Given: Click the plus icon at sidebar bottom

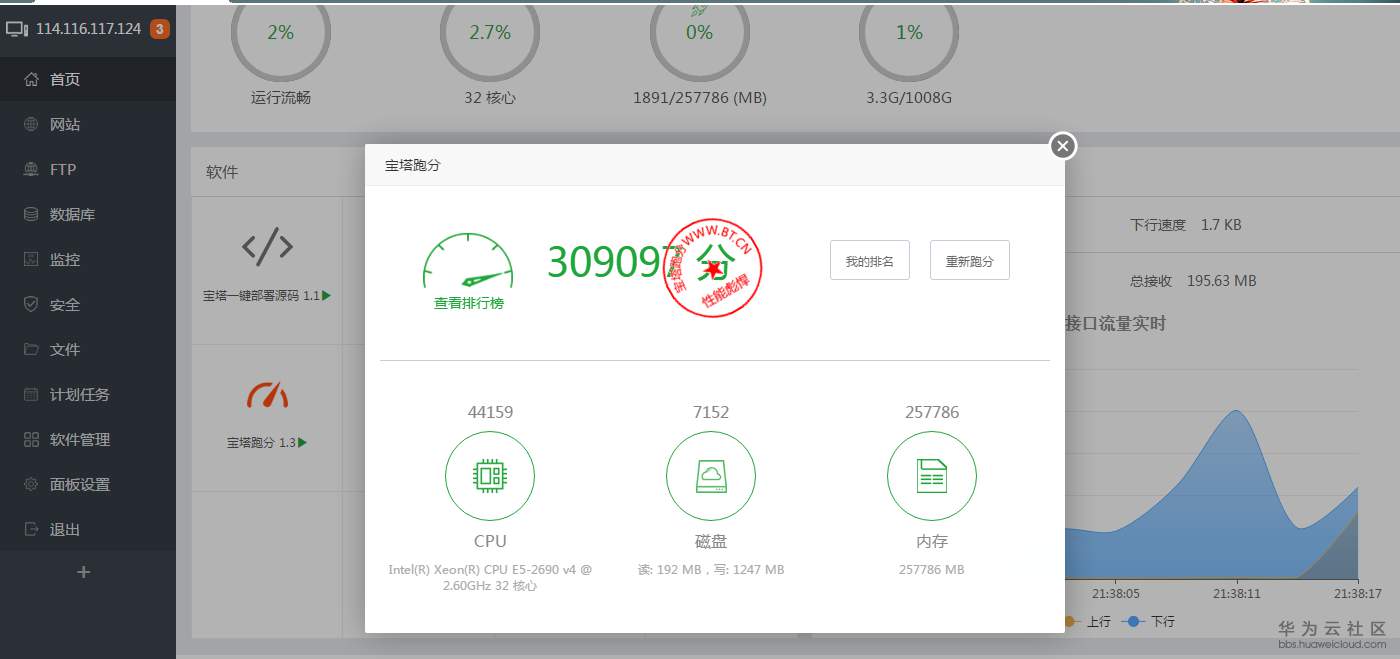Looking at the screenshot, I should (84, 572).
